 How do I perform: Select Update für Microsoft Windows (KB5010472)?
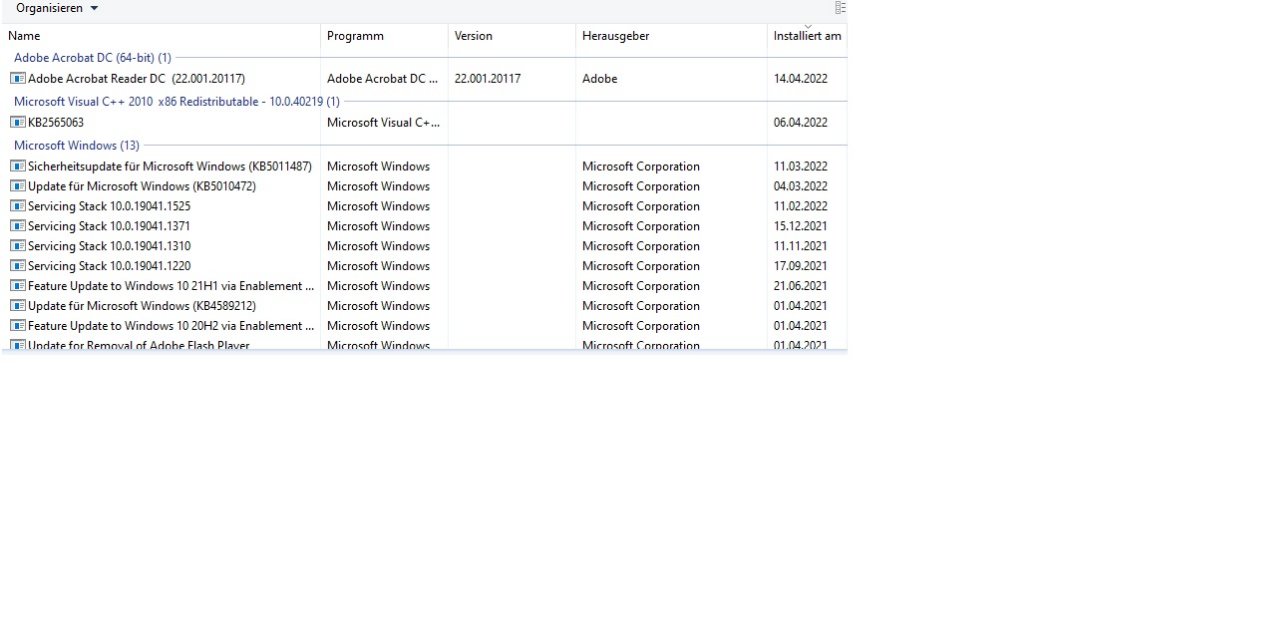pyautogui.click(x=142, y=186)
